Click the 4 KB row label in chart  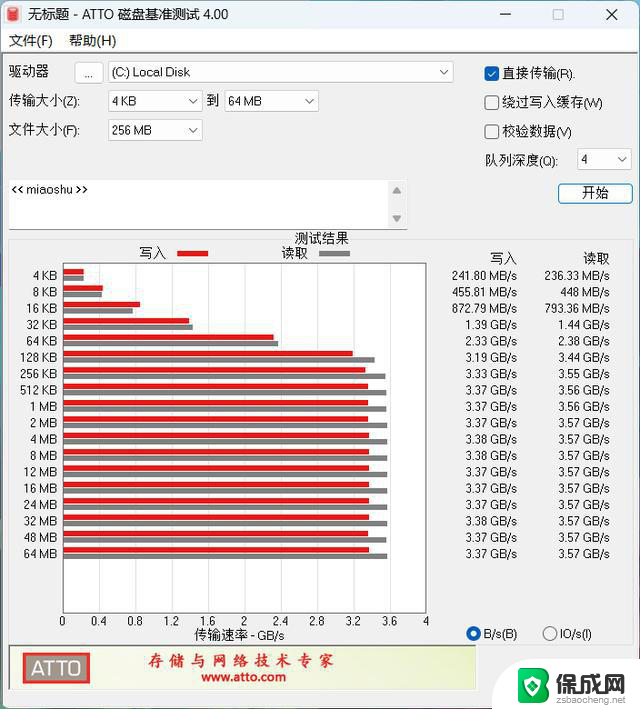tap(45, 275)
